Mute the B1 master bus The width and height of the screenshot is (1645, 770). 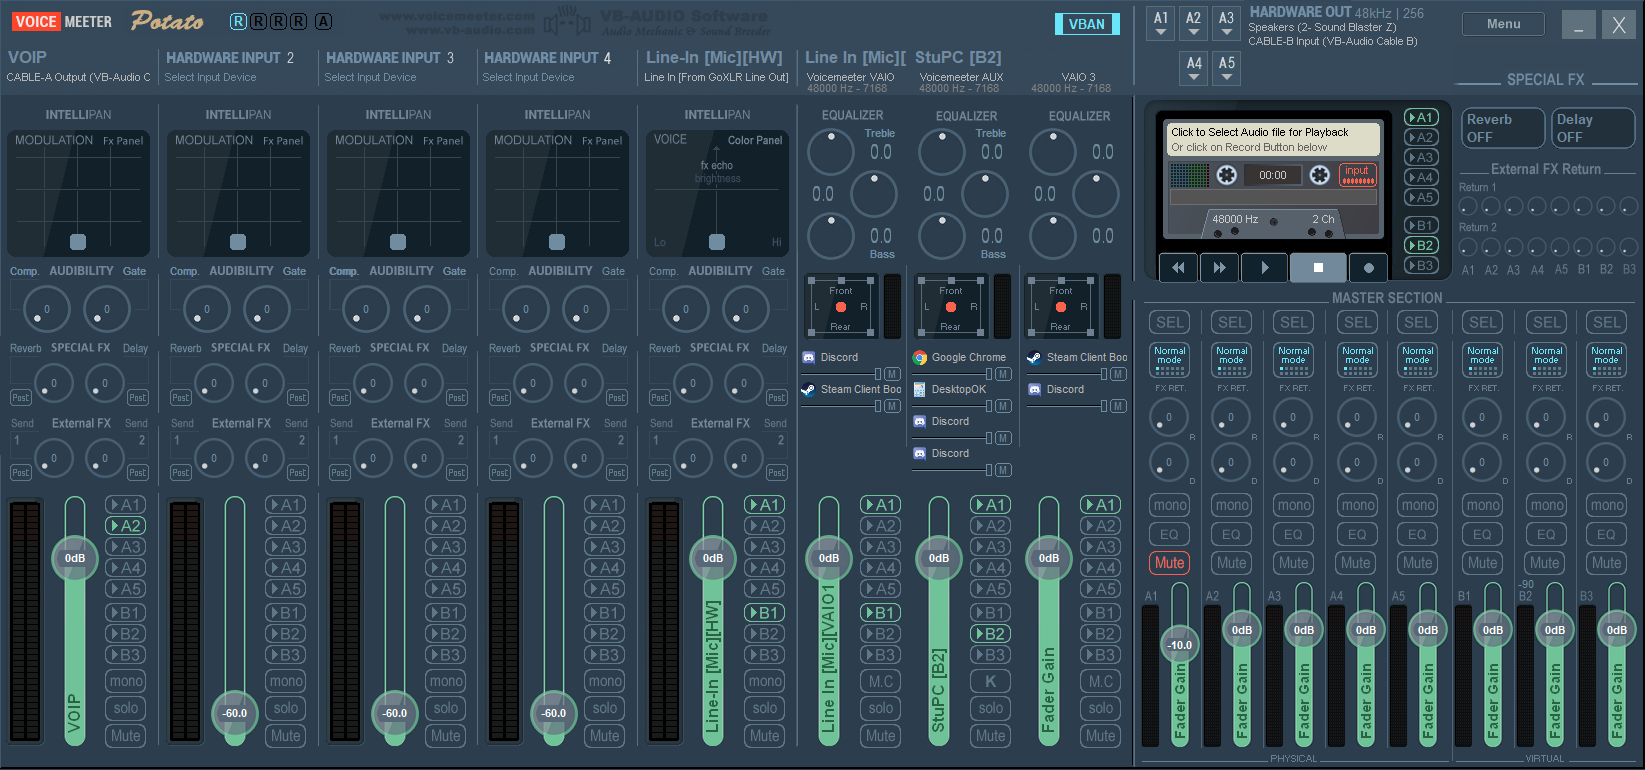coord(1483,563)
